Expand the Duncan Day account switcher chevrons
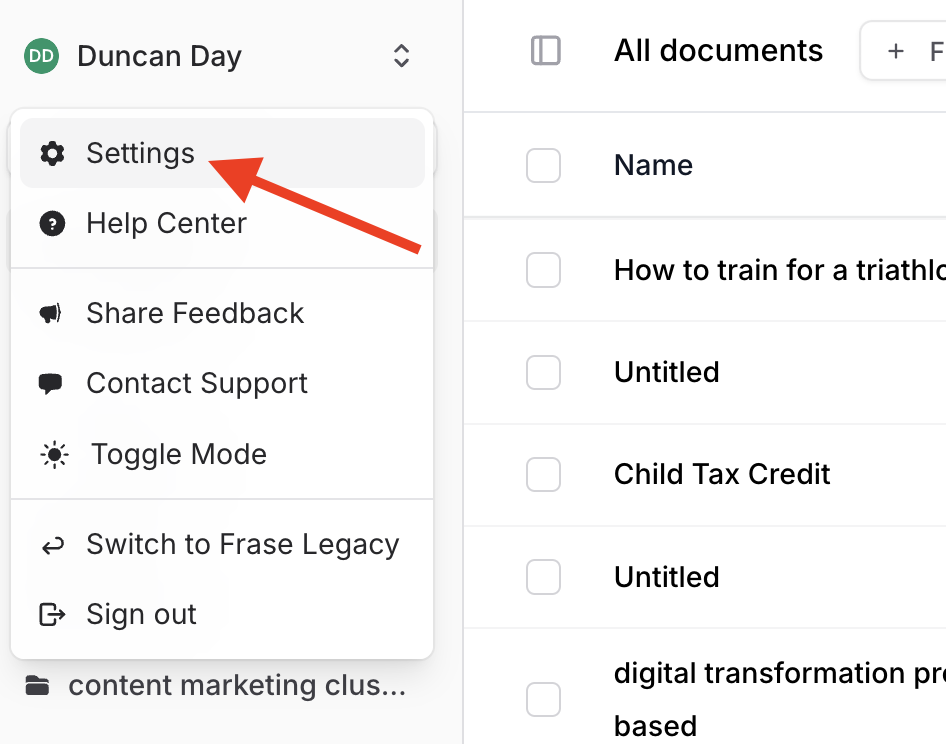Image resolution: width=946 pixels, height=744 pixels. pos(401,56)
